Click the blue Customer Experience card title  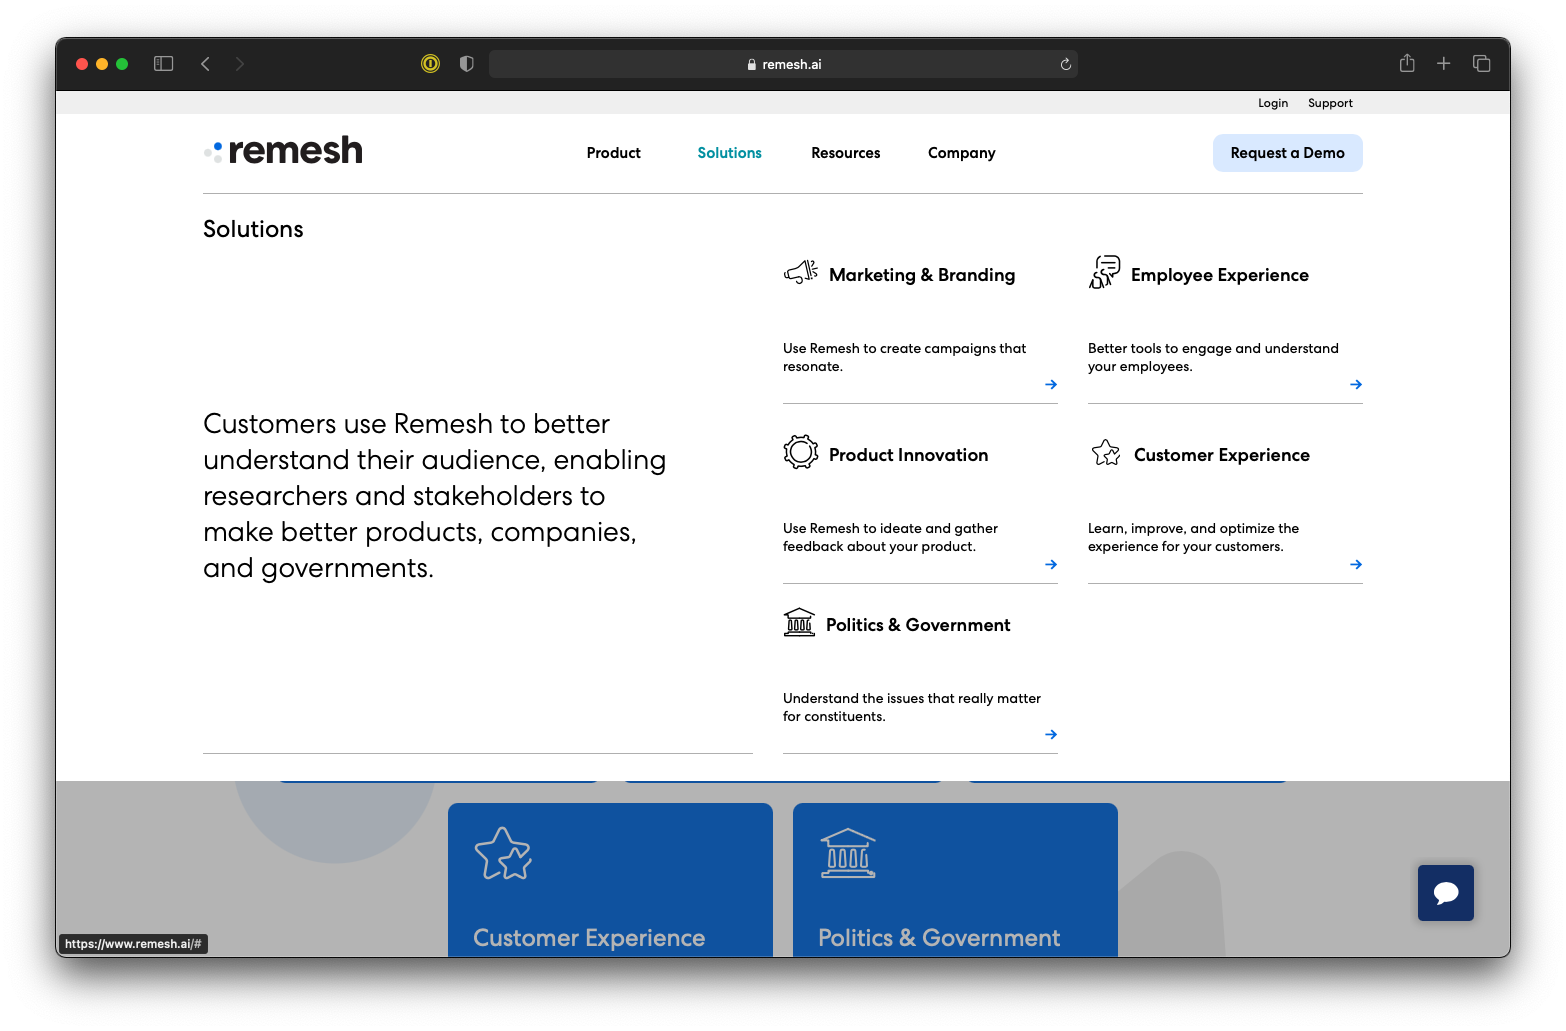pyautogui.click(x=589, y=938)
